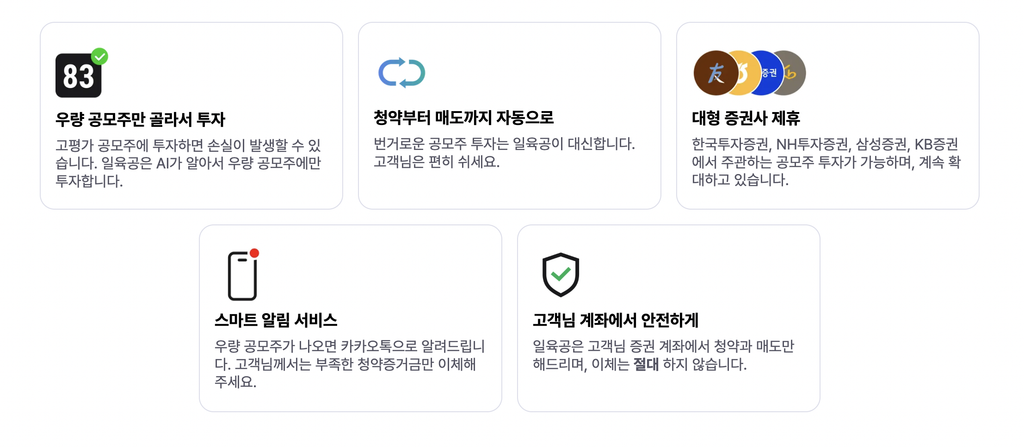
Task: Click the green checkmark on 83 badge
Action: tap(100, 56)
